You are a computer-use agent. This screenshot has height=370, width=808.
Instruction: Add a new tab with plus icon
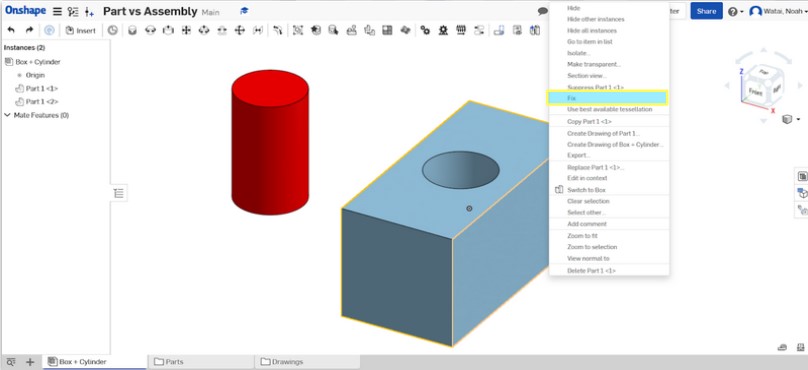30,362
